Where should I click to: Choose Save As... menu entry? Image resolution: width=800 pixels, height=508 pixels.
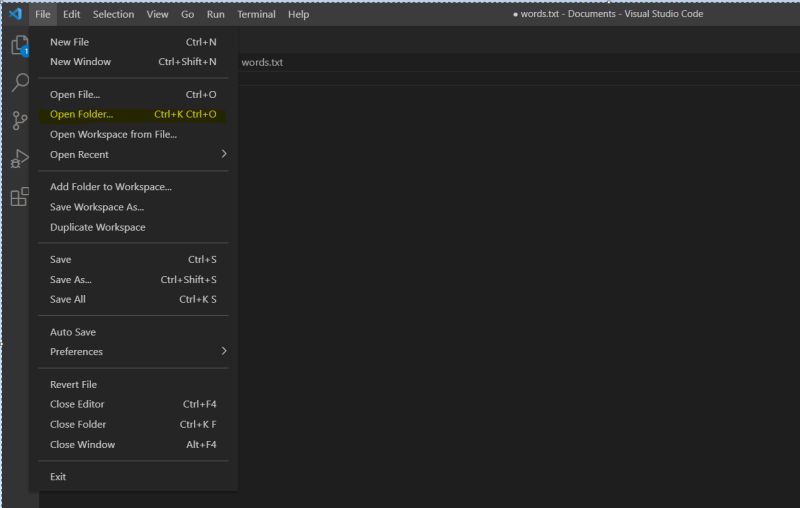133,280
